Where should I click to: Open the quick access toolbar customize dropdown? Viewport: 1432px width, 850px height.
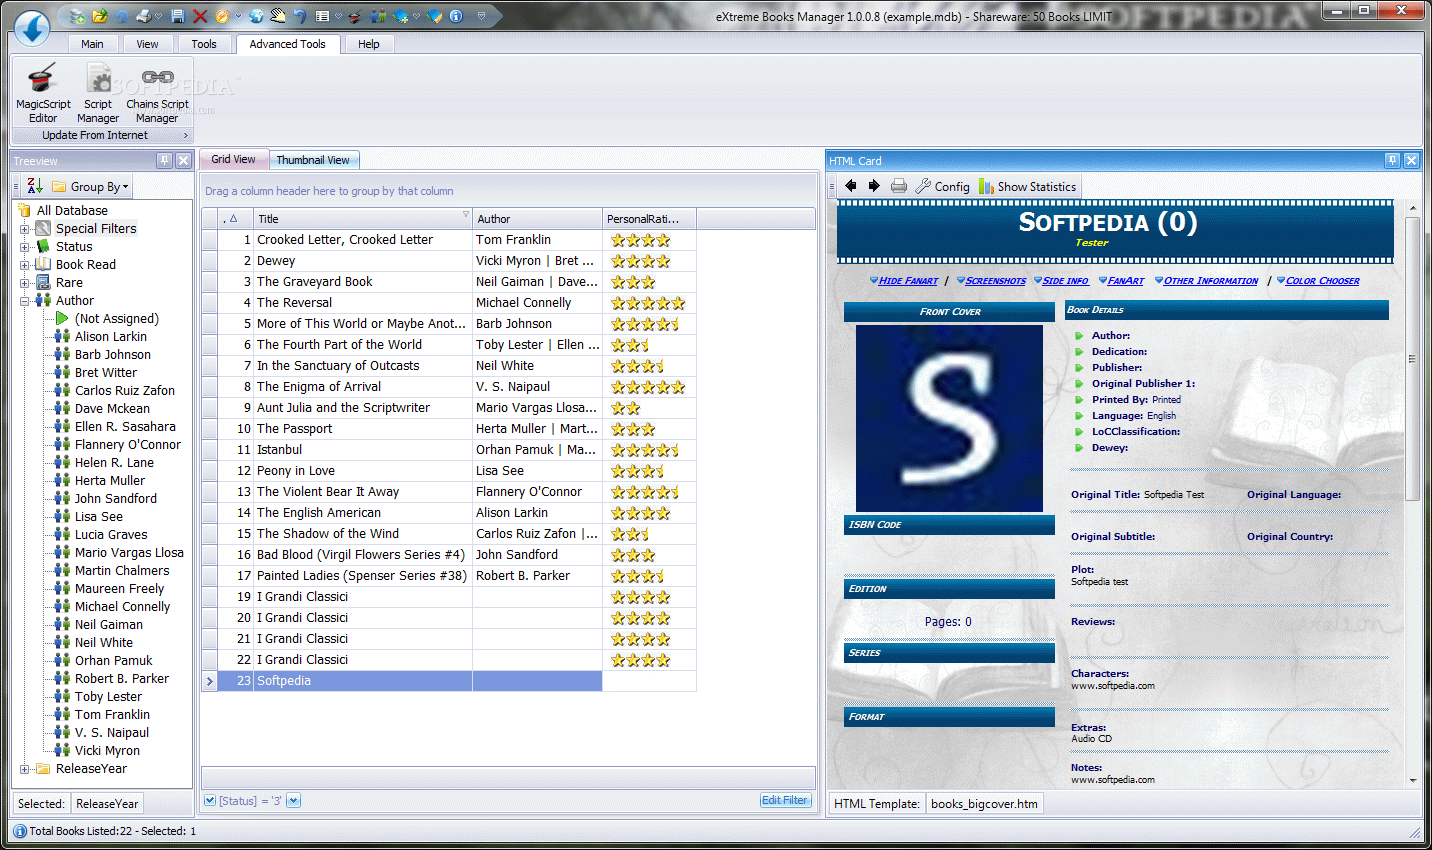click(x=481, y=16)
